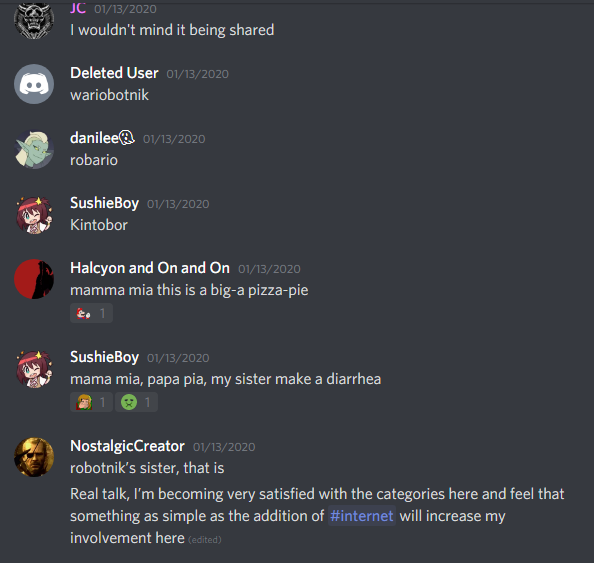This screenshot has height=563, width=594.
Task: Open the #internet channel mention link
Action: [362, 516]
